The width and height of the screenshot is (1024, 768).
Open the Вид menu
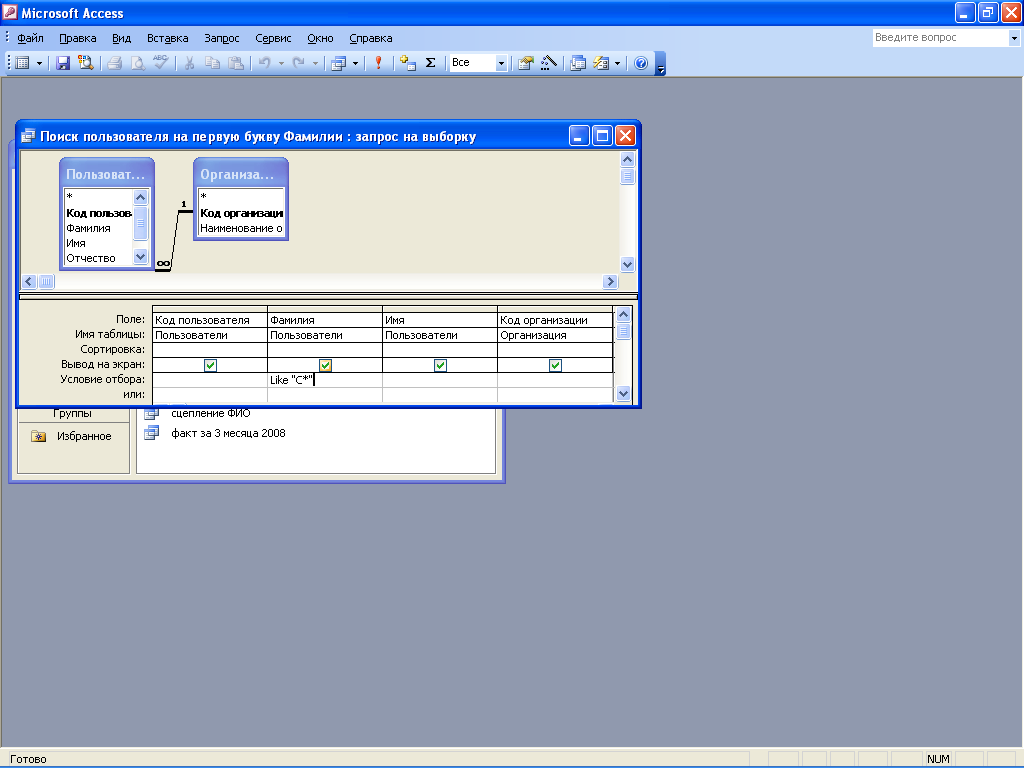pyautogui.click(x=121, y=38)
